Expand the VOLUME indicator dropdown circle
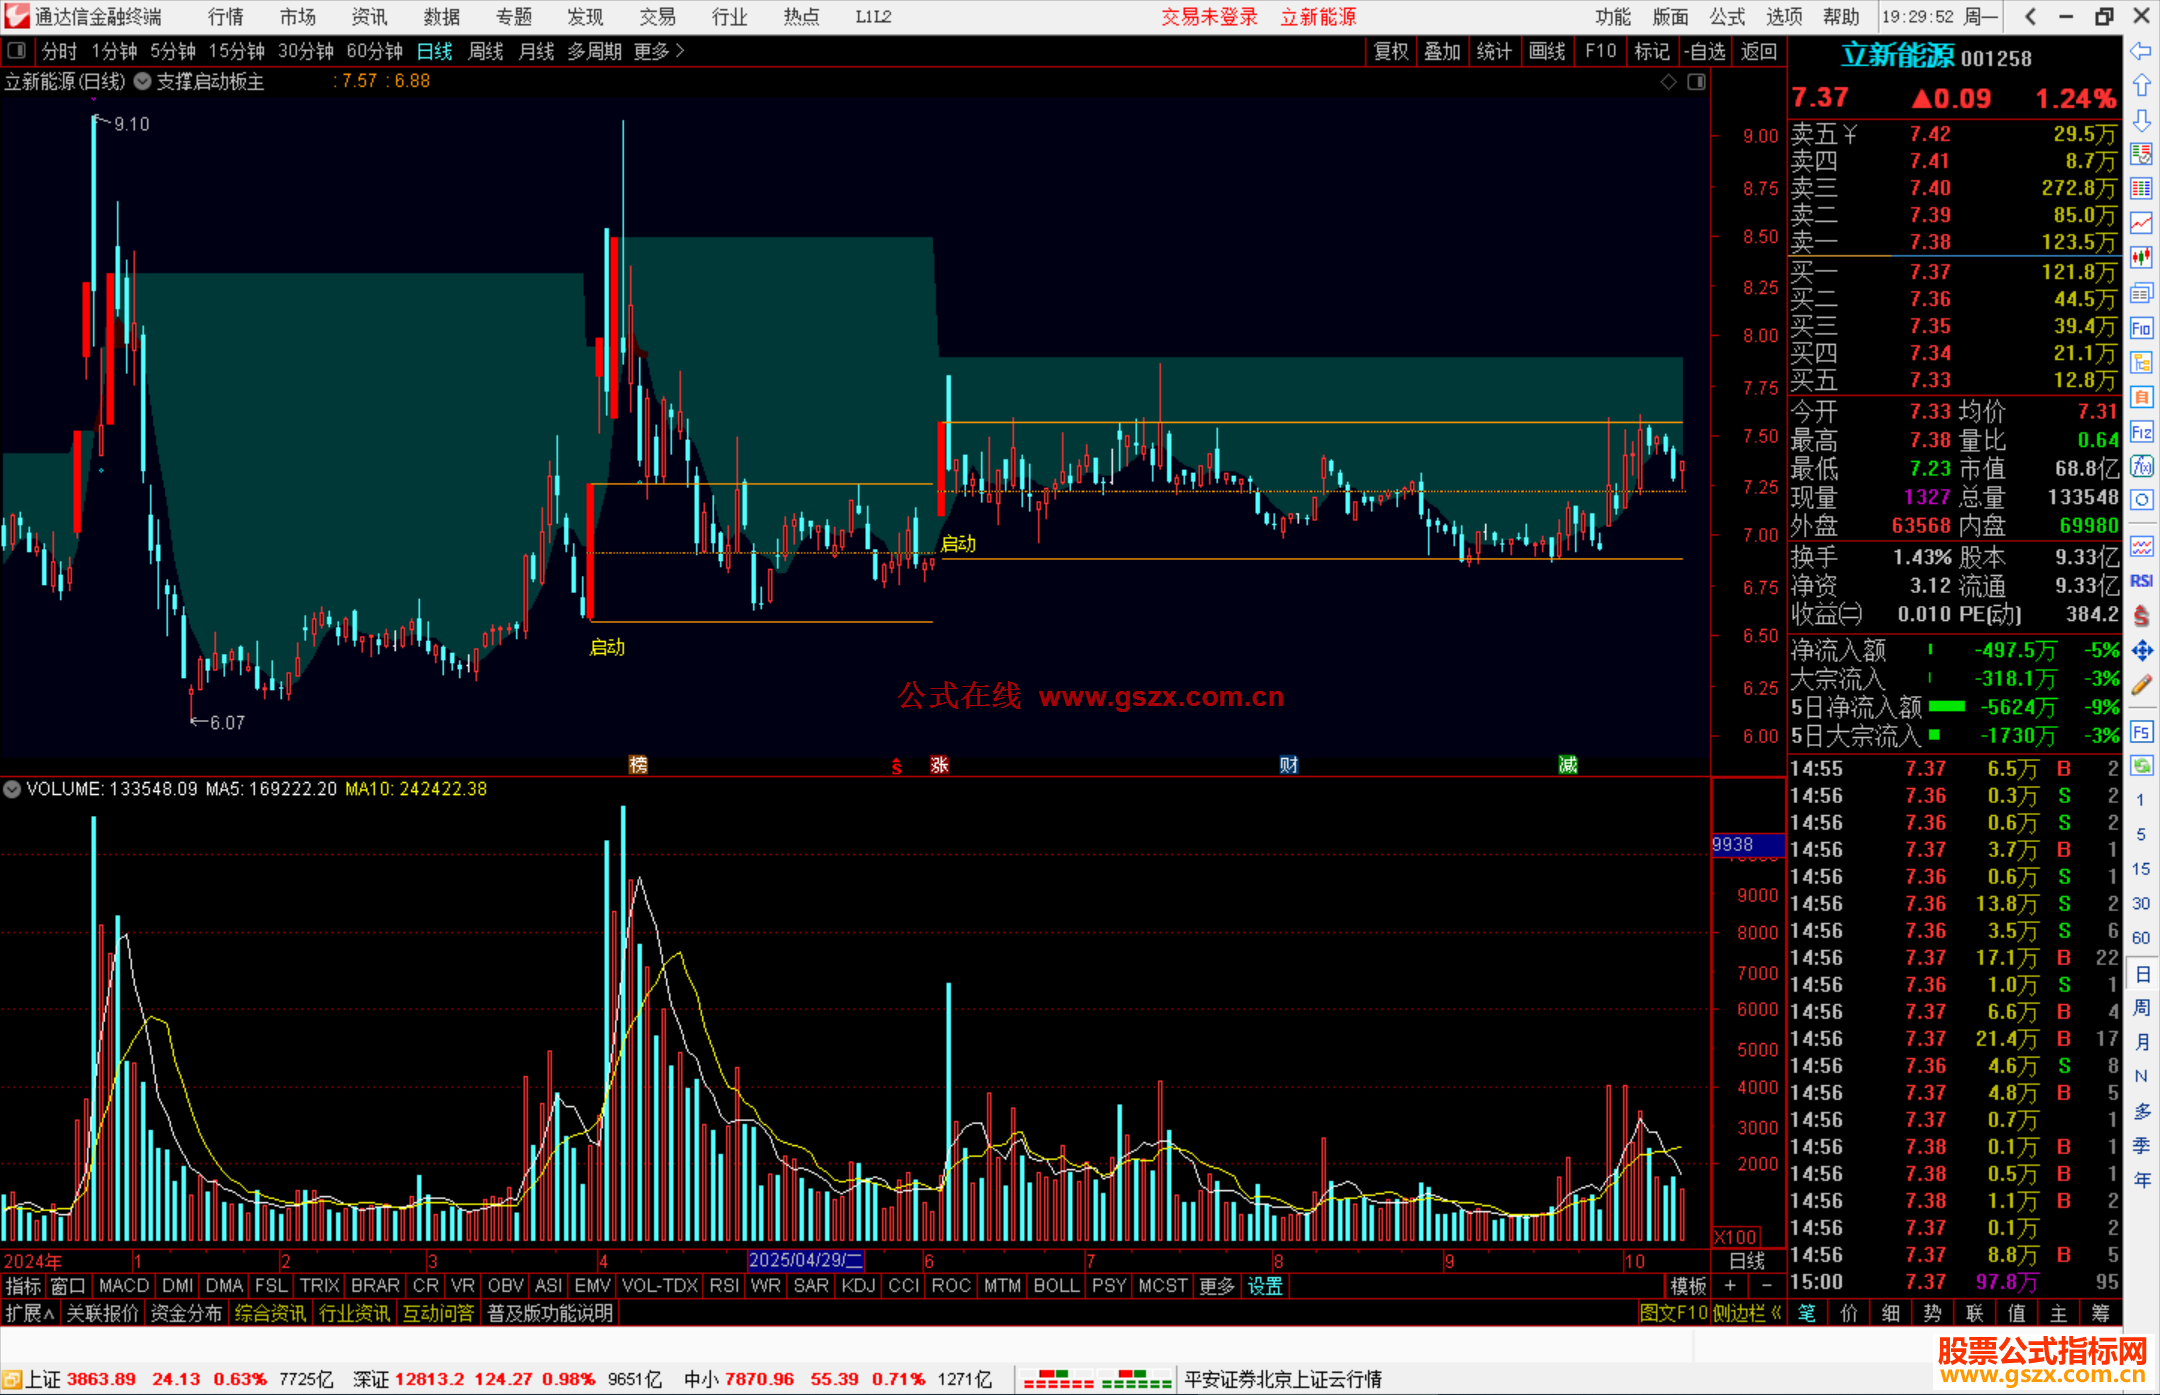The image size is (2160, 1395). 12,789
